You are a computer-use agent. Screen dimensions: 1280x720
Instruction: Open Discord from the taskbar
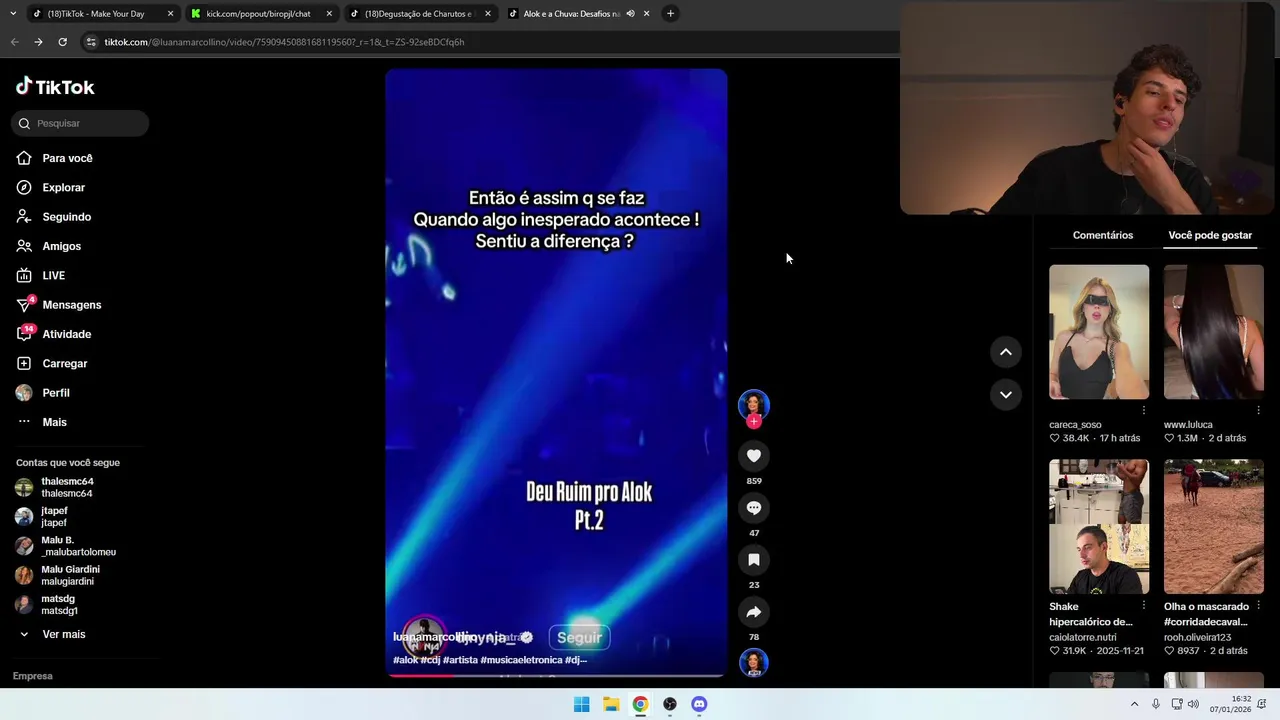(699, 704)
